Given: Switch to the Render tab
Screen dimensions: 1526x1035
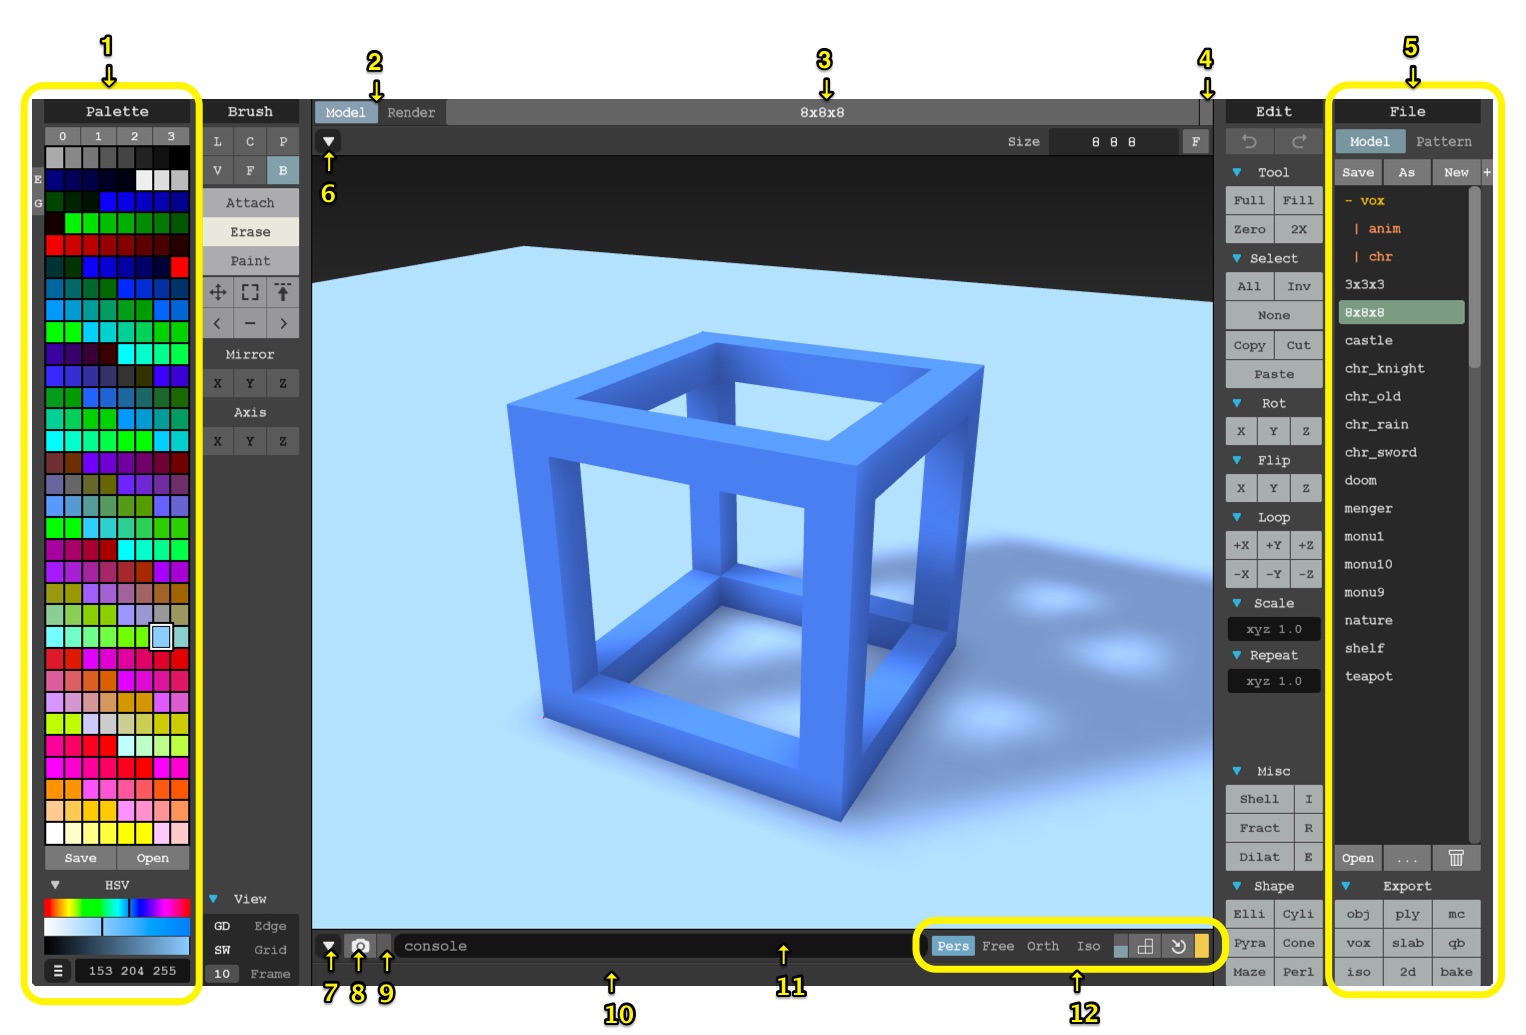Looking at the screenshot, I should (411, 113).
